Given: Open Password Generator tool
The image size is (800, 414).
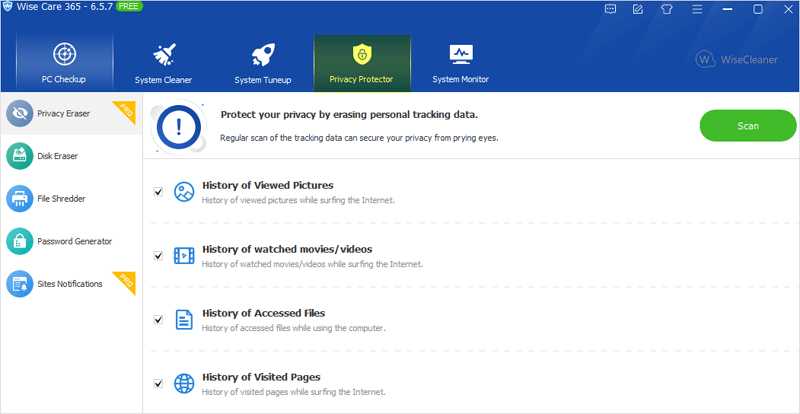Looking at the screenshot, I should (x=71, y=241).
